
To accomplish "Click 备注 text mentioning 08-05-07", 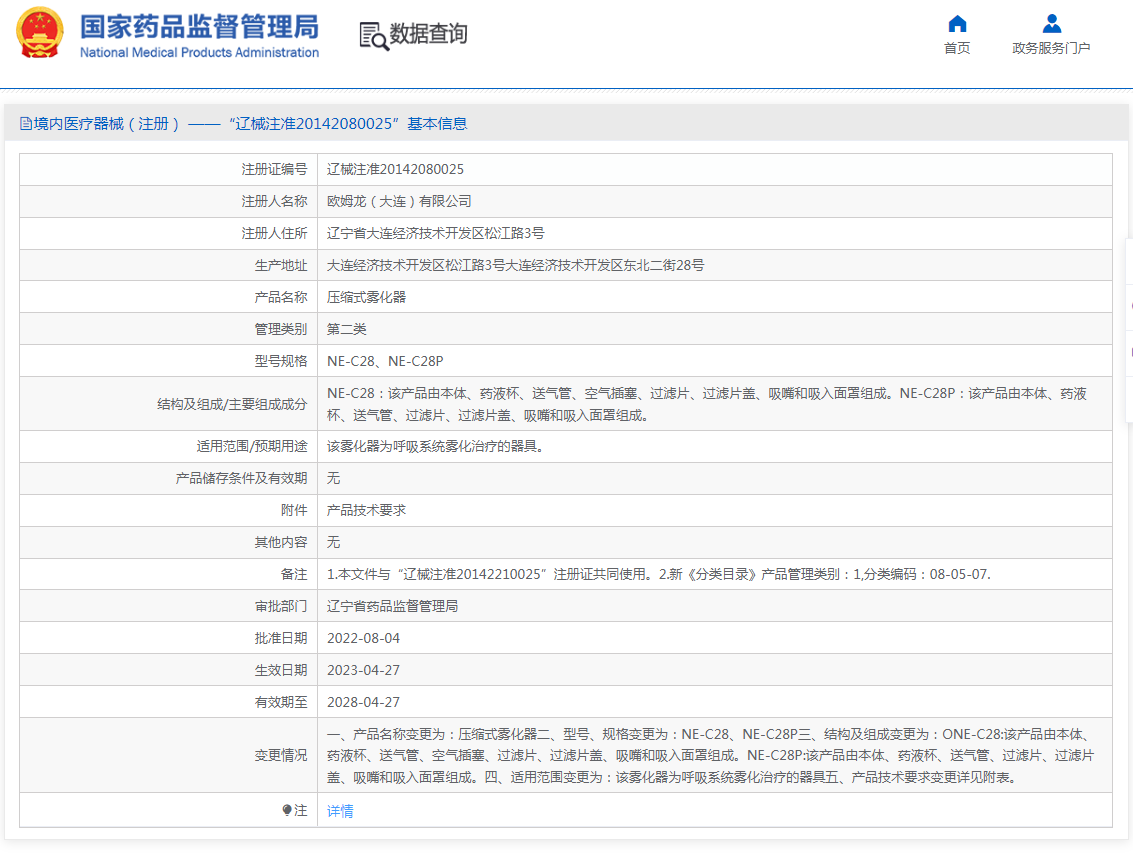I will 658,574.
